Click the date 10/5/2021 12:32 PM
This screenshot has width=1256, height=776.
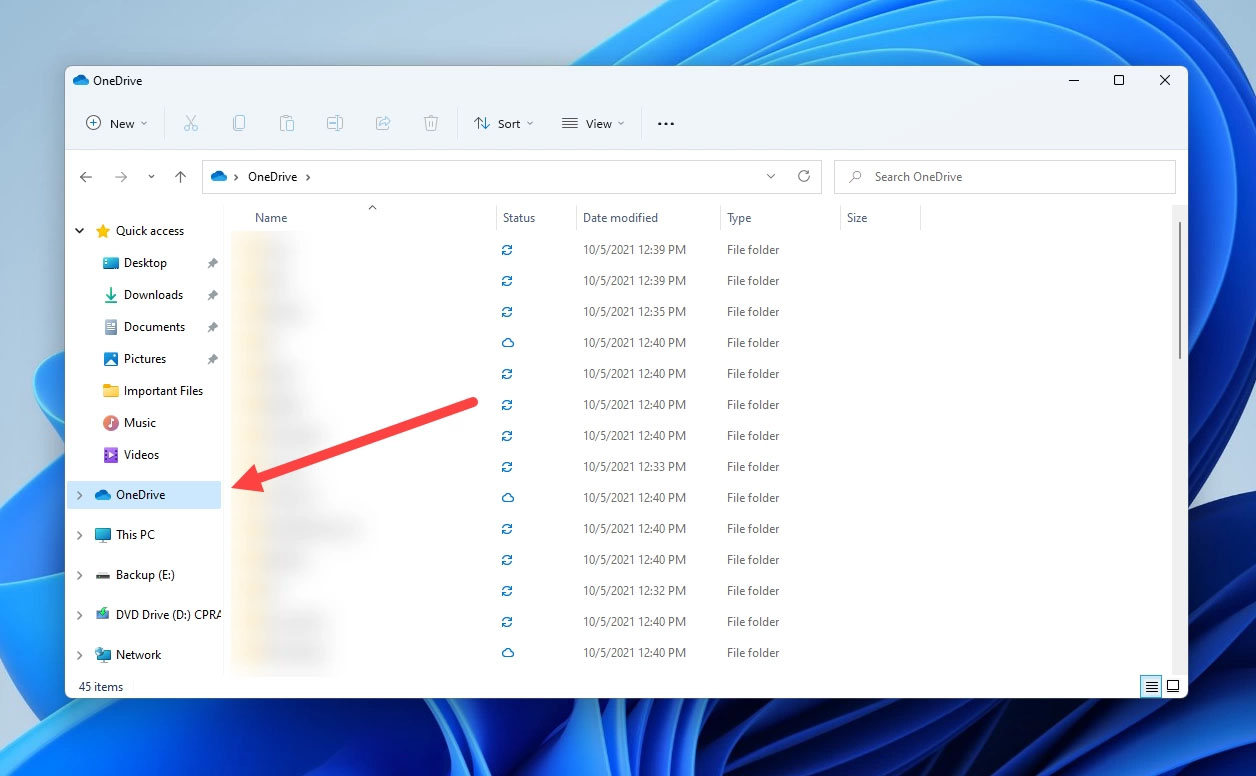click(634, 591)
